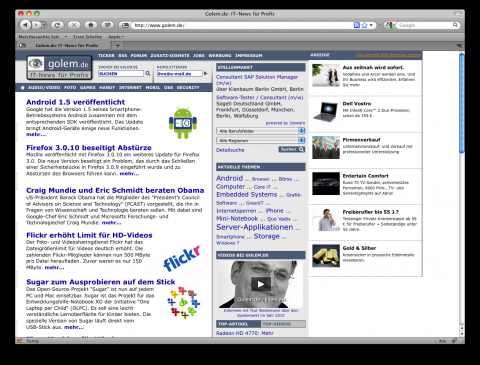Open the list all tabs button

459,46
